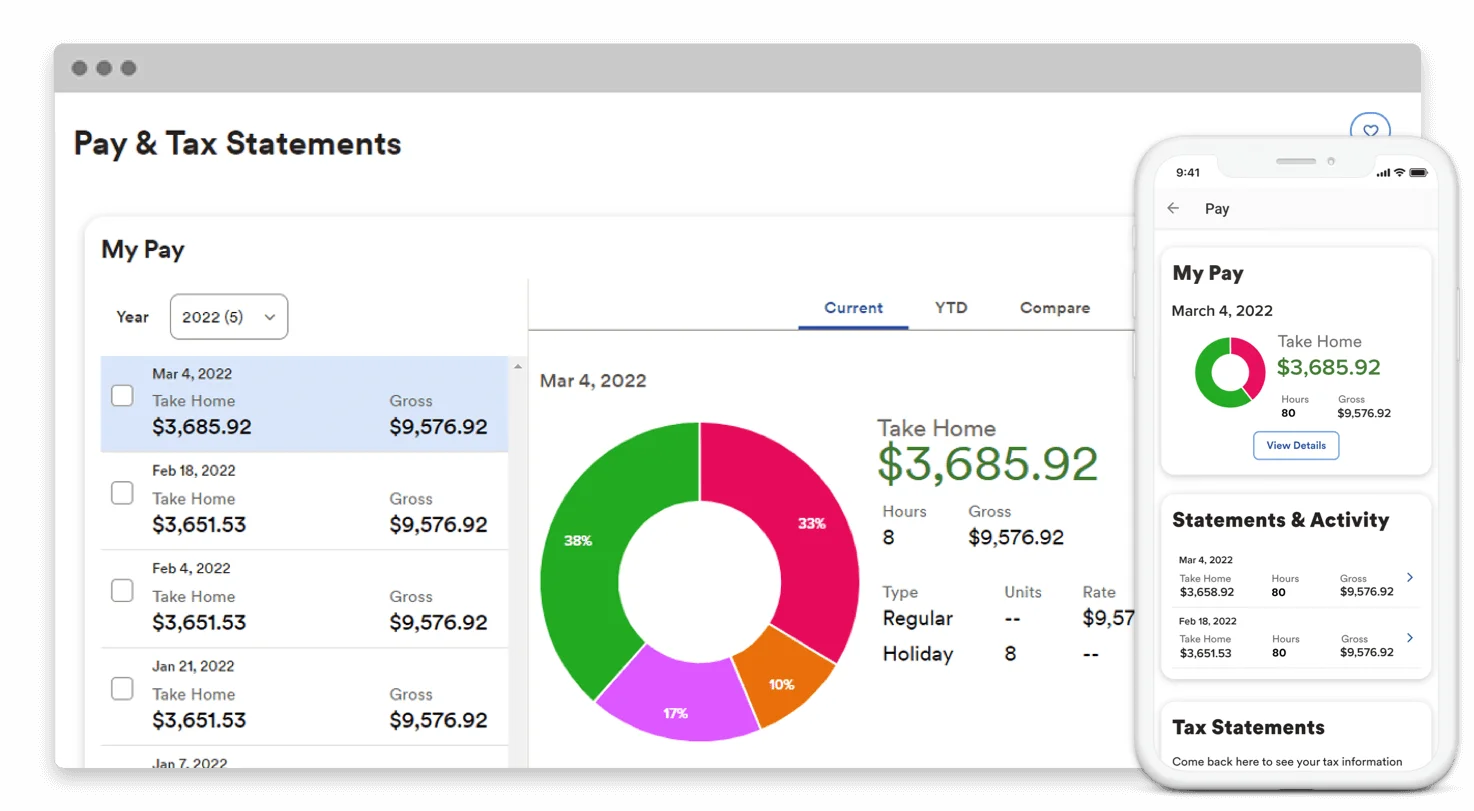Open the Year dropdown showing 2022 (5)

[228, 316]
